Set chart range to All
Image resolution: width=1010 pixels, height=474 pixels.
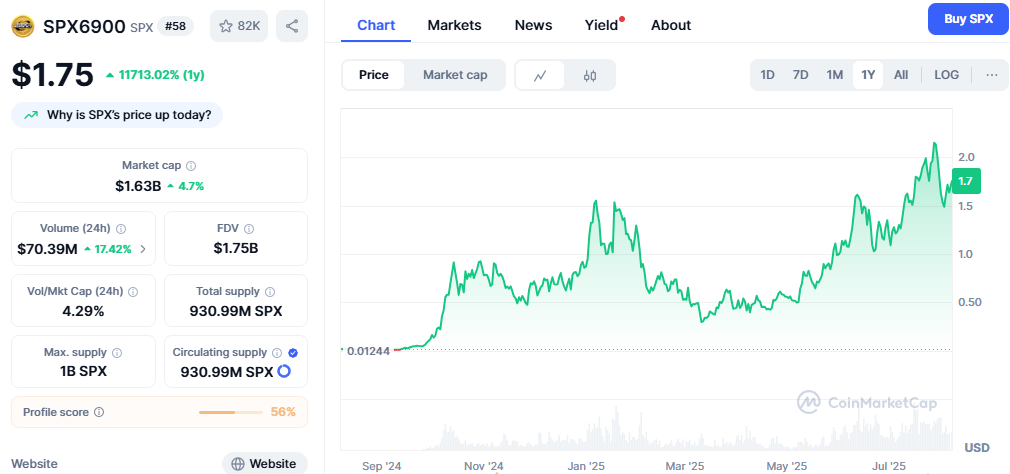pos(901,75)
